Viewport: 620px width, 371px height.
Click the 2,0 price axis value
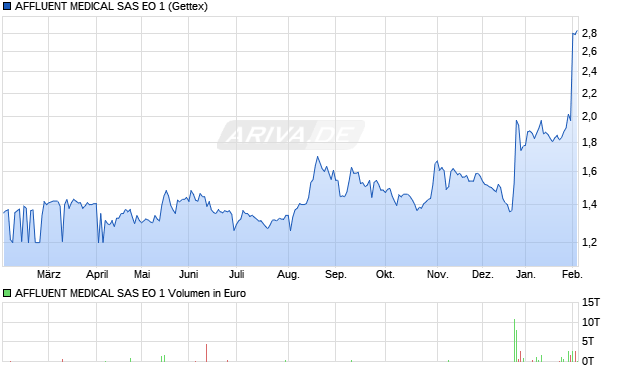tap(589, 117)
